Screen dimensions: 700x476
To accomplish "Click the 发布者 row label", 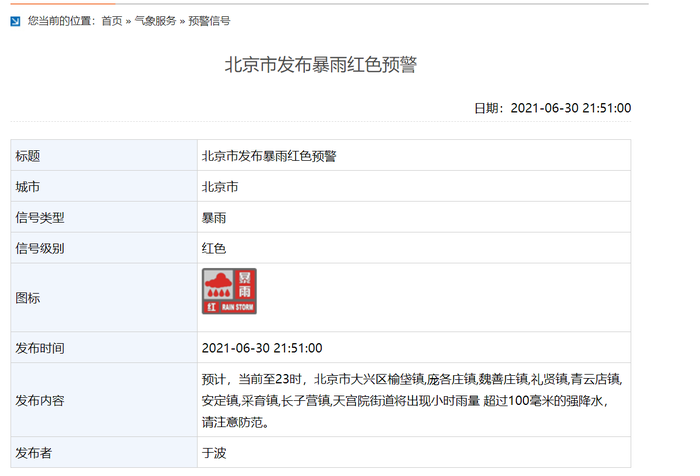I will (33, 453).
